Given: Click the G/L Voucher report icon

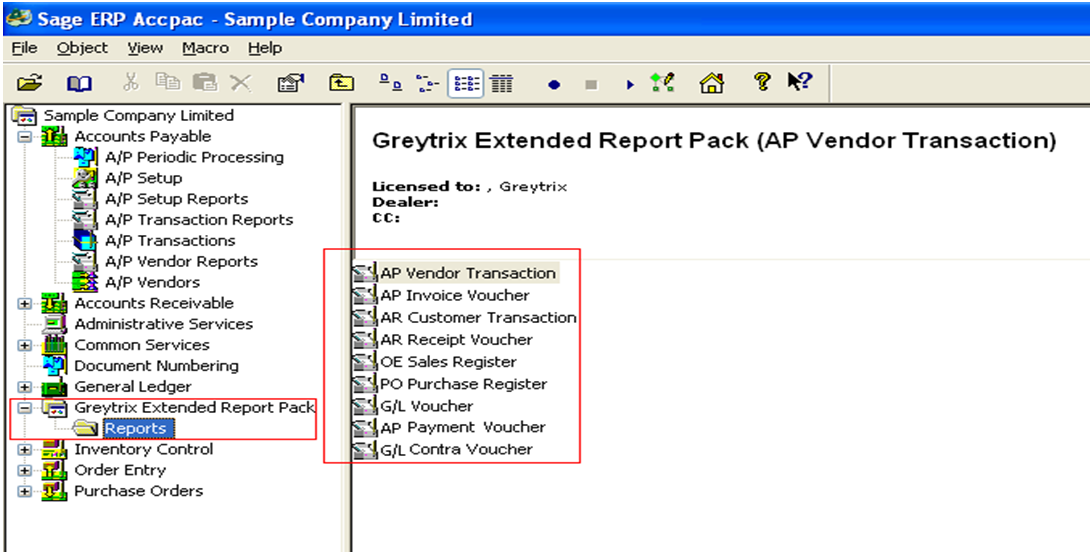Looking at the screenshot, I should [366, 406].
